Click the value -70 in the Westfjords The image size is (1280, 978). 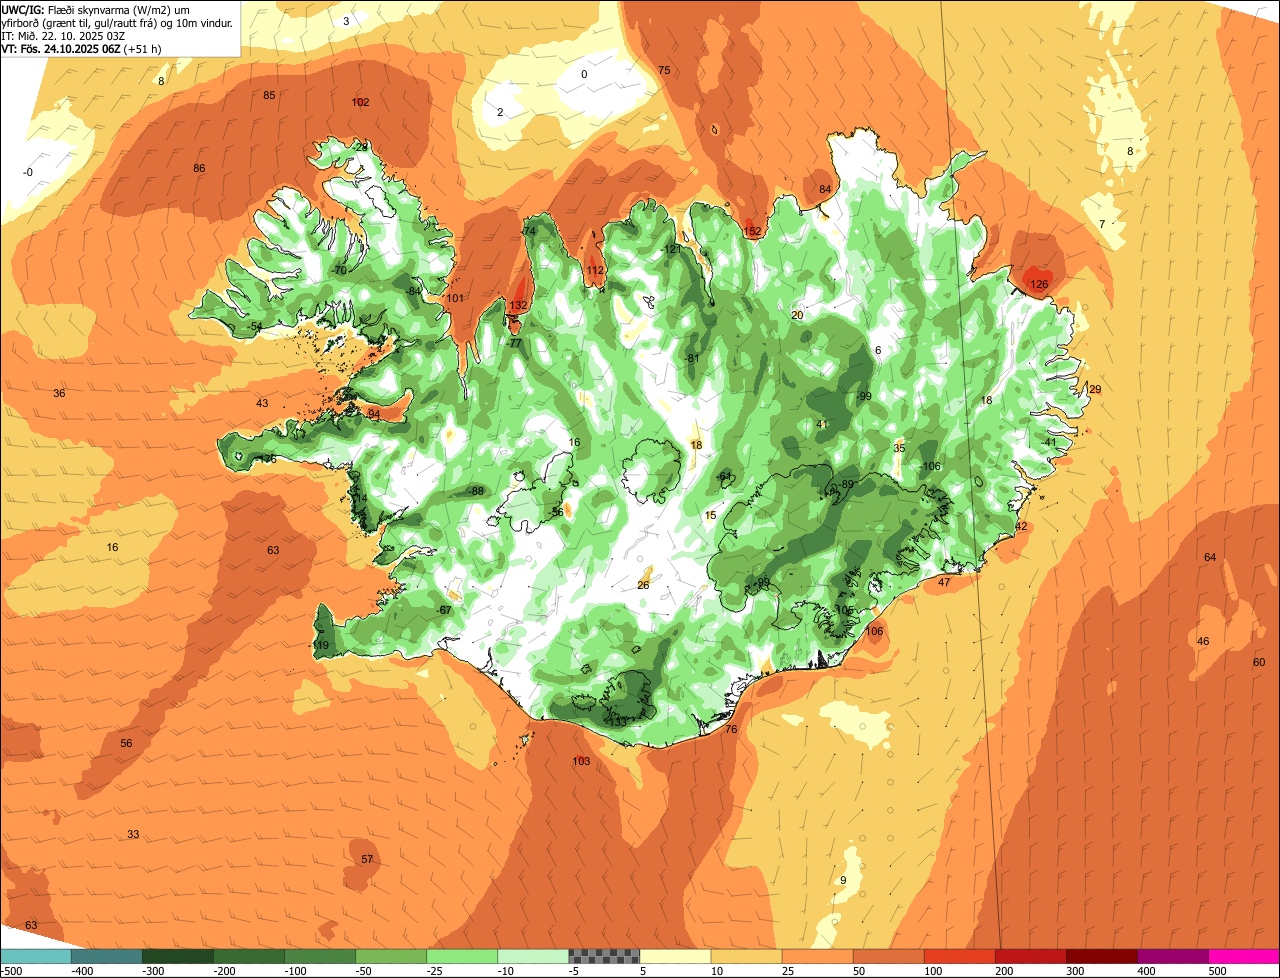(339, 271)
